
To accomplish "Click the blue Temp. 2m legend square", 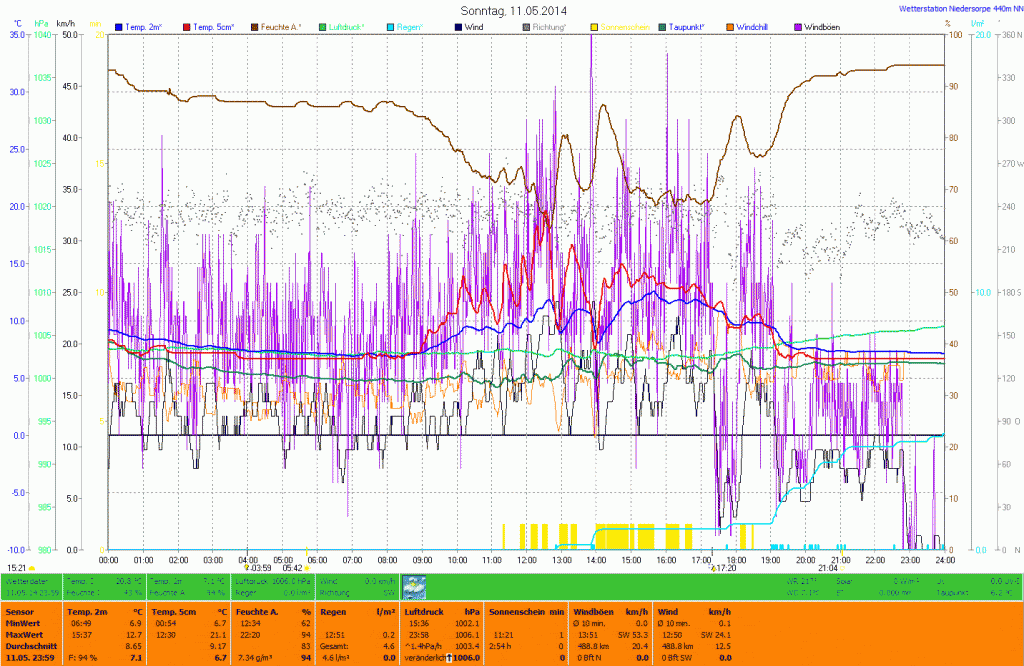I will coord(120,26).
